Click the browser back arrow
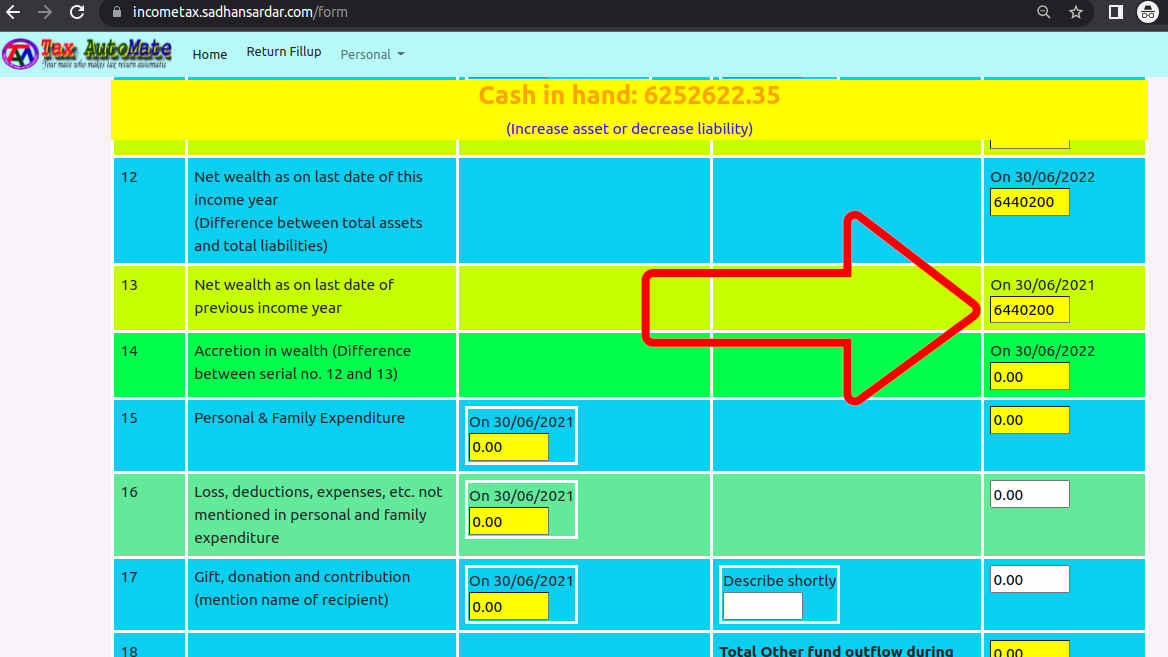This screenshot has height=657, width=1168. [13, 13]
